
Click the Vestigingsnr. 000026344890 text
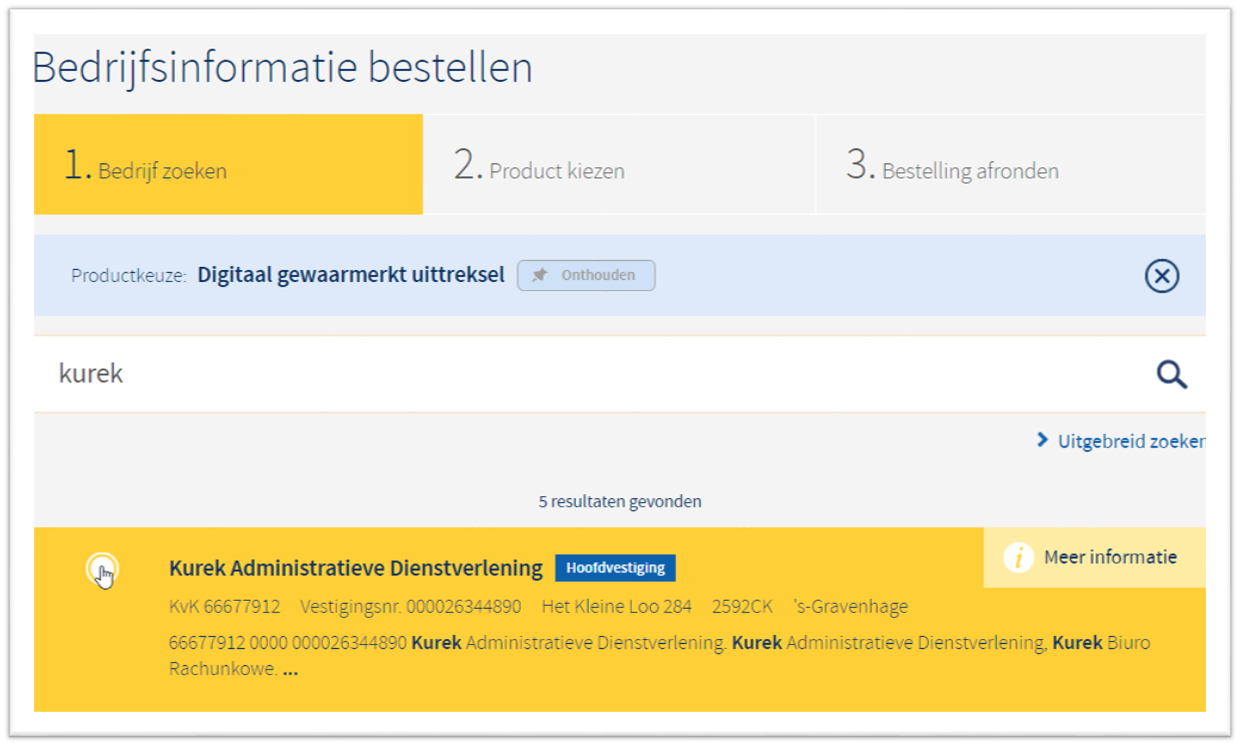coord(410,607)
